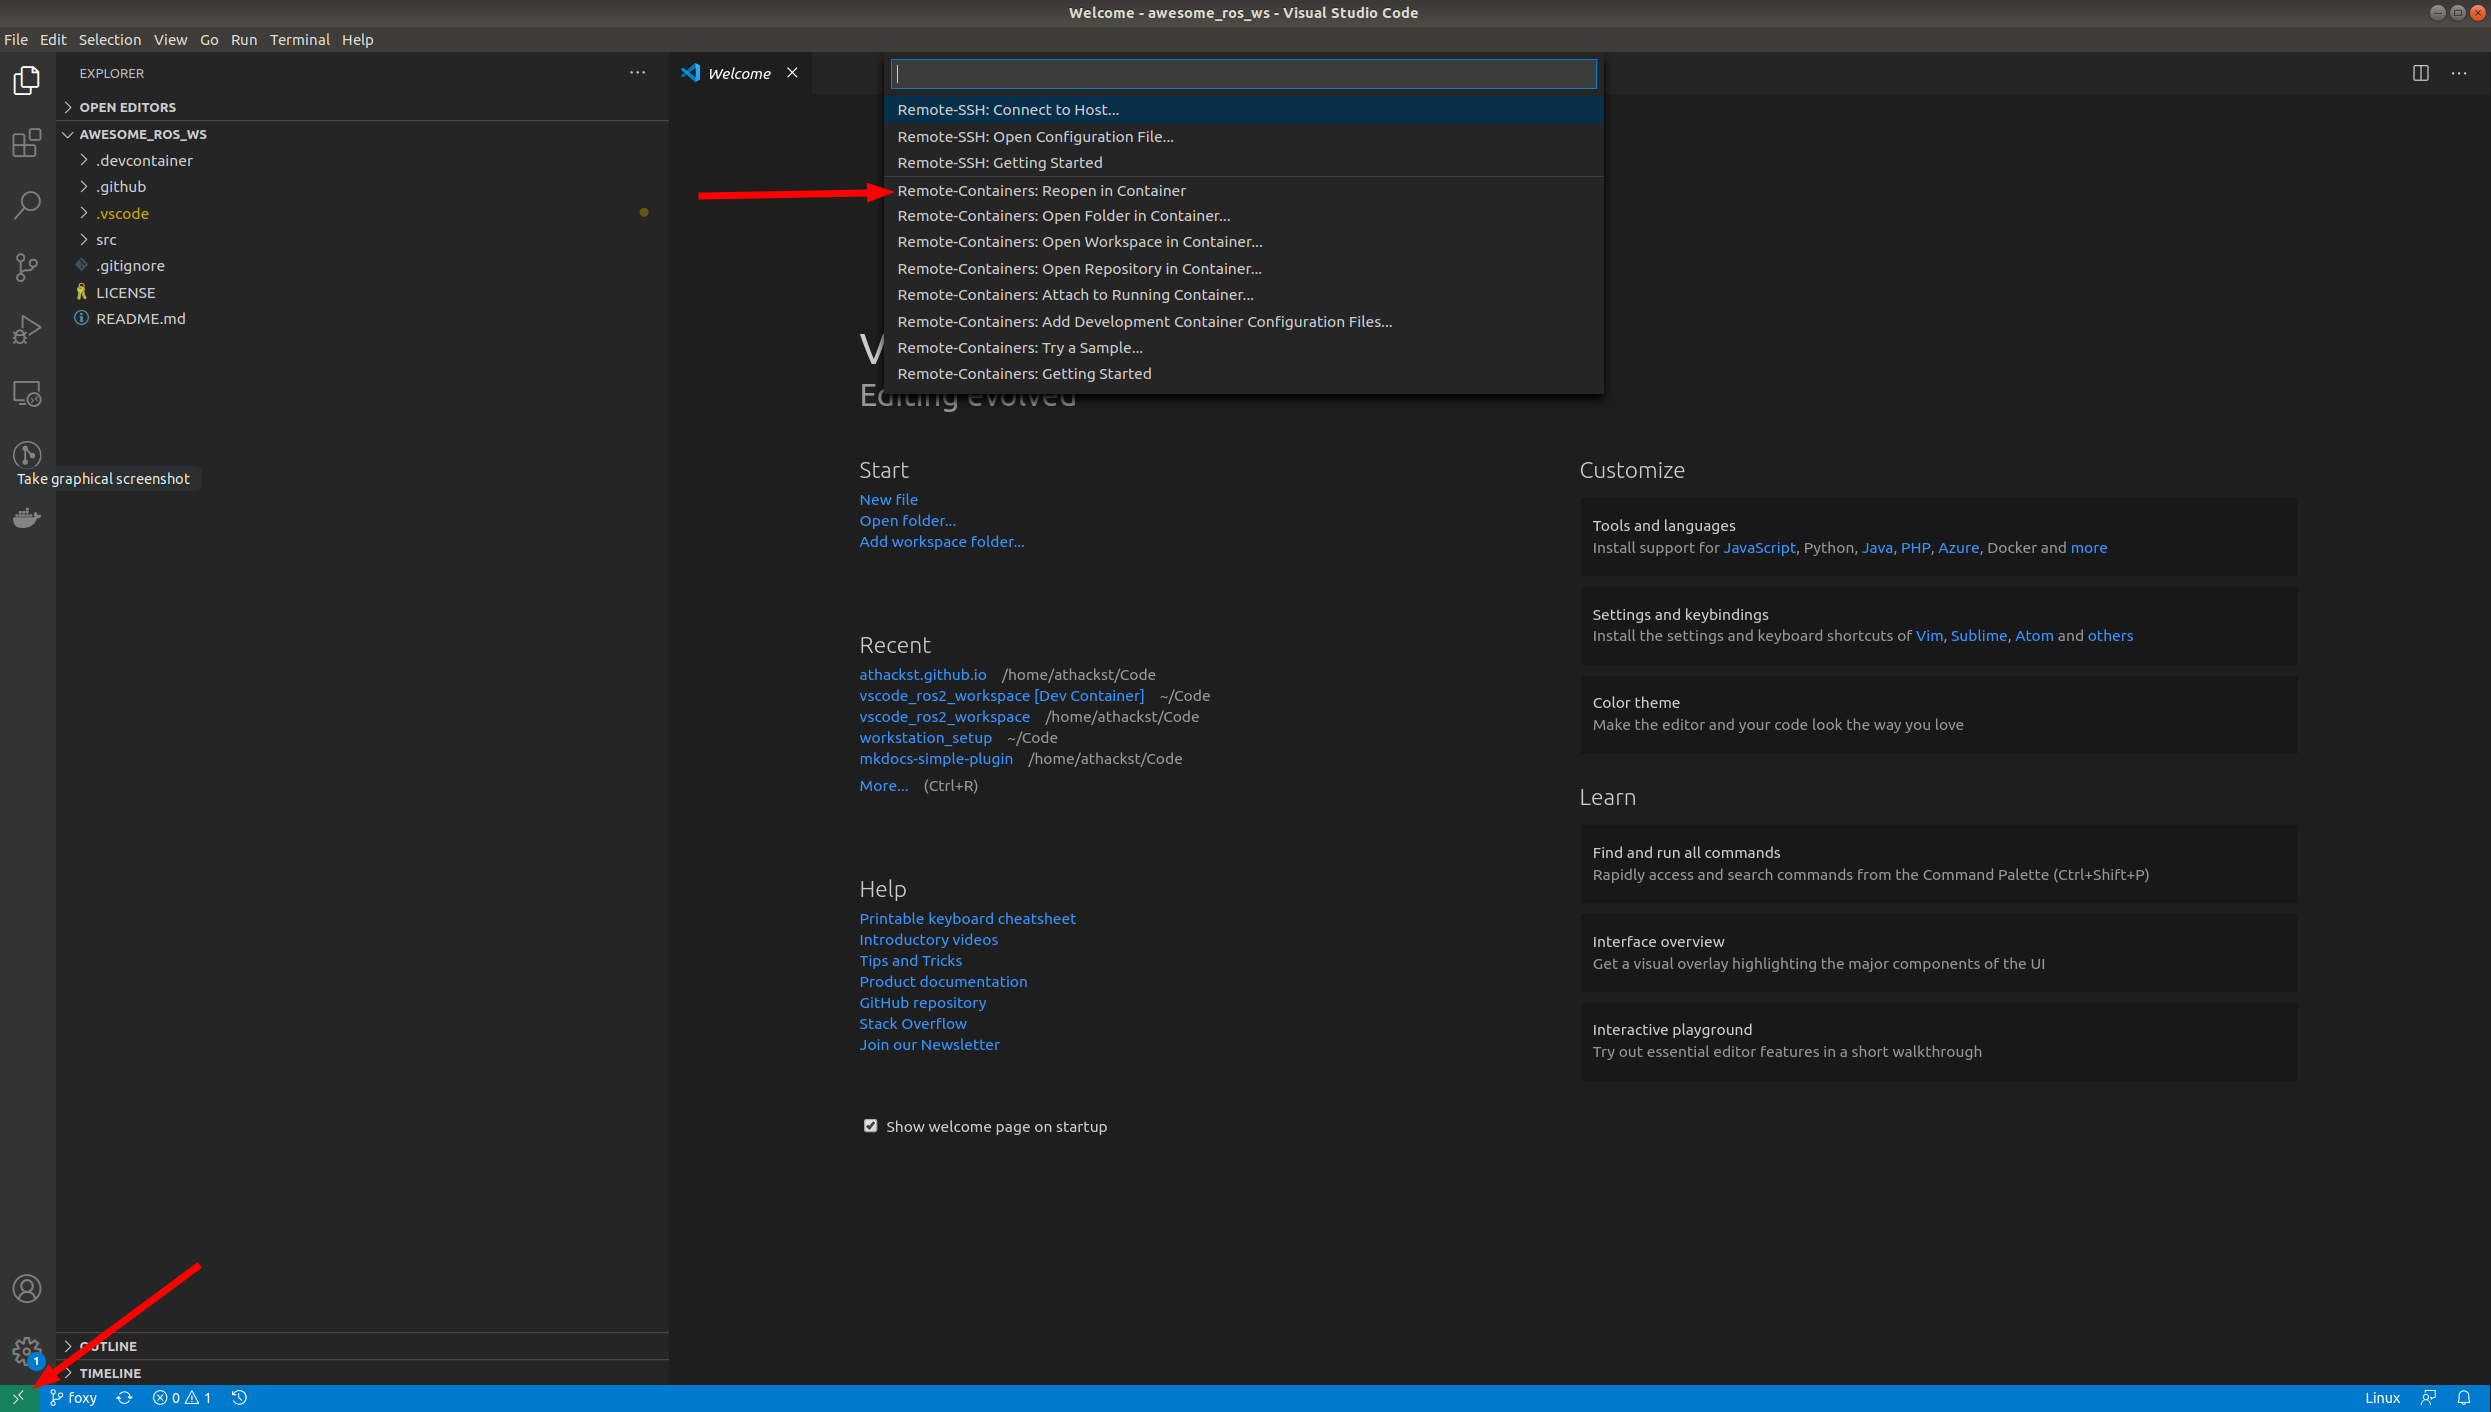Open the Extensions view
Screen dimensions: 2491x1412
[26, 143]
